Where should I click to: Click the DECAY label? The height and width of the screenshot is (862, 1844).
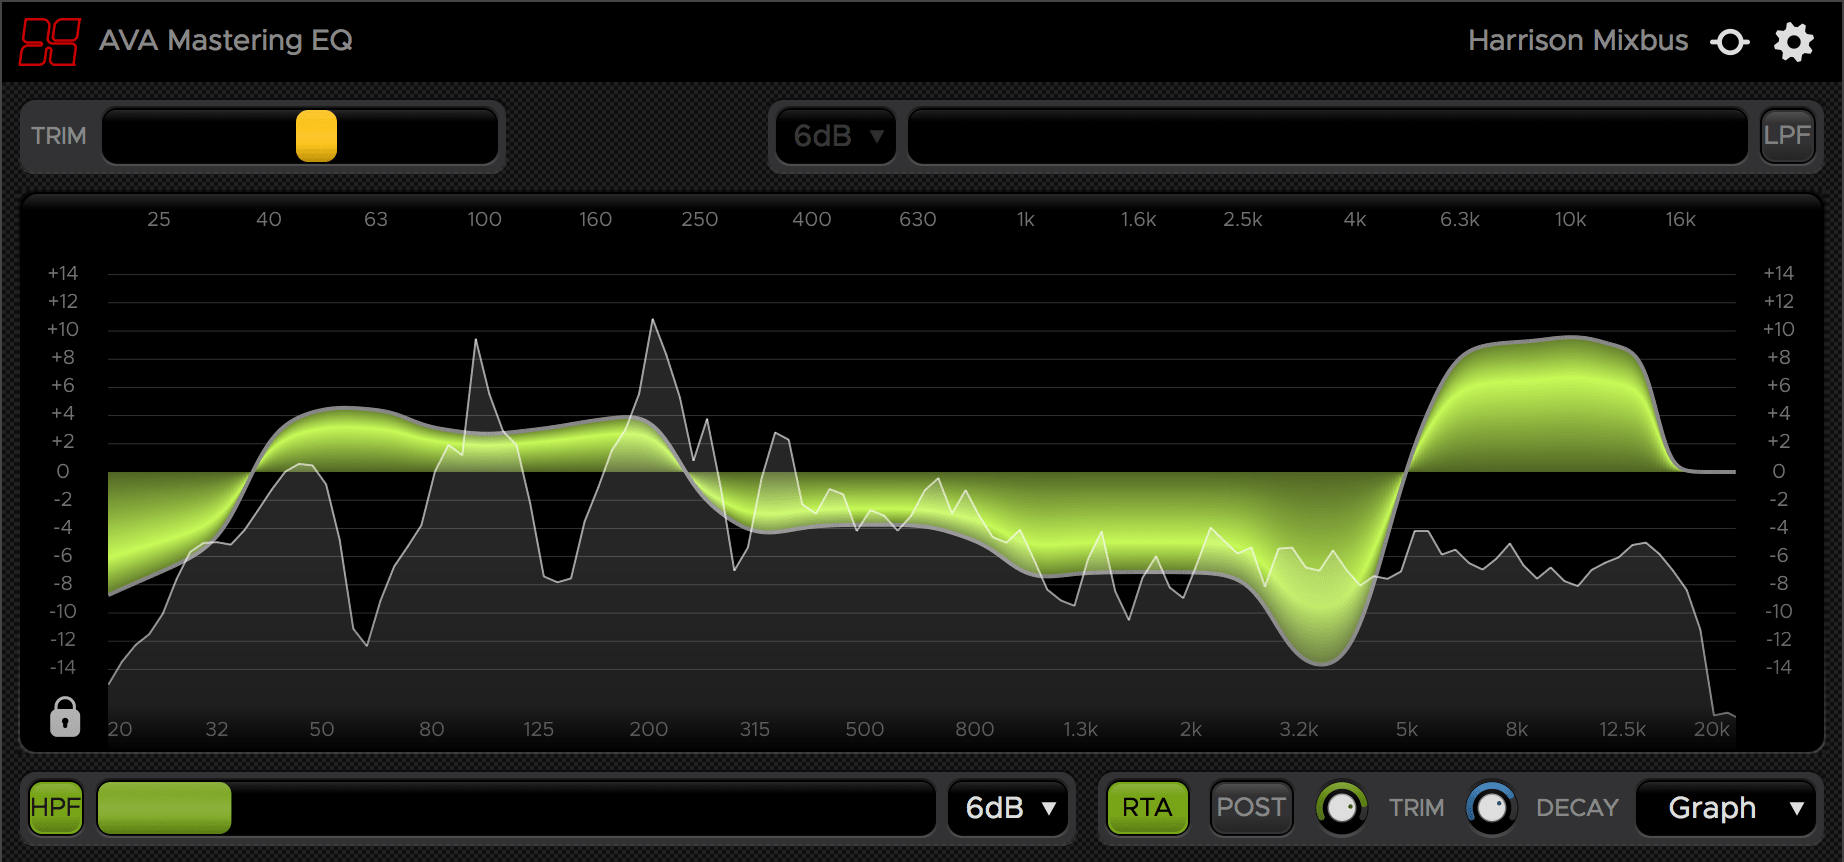[1578, 808]
